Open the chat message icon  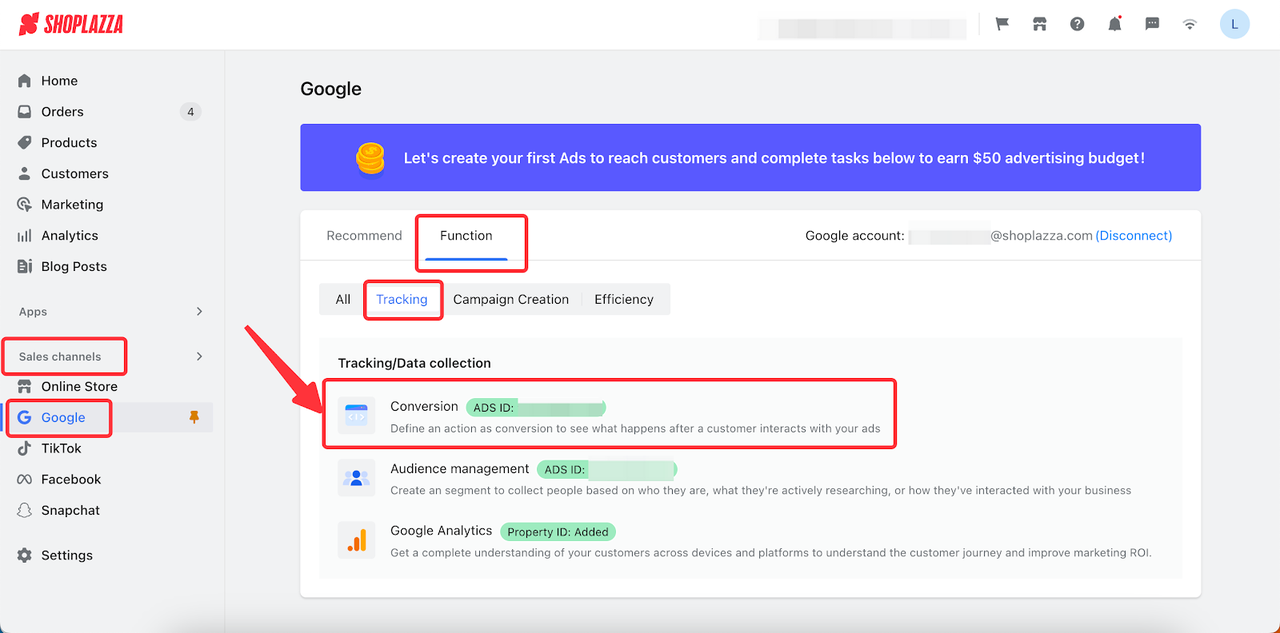[1152, 24]
